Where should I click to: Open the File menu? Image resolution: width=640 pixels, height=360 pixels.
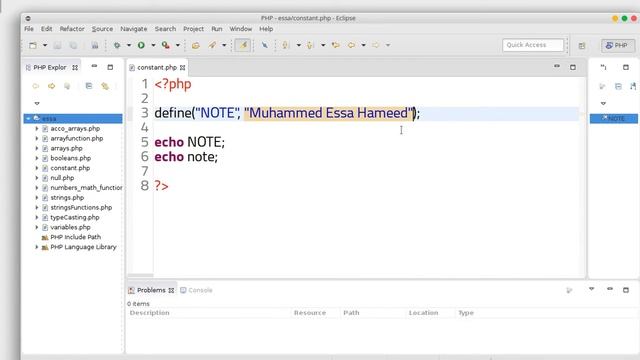(29, 29)
